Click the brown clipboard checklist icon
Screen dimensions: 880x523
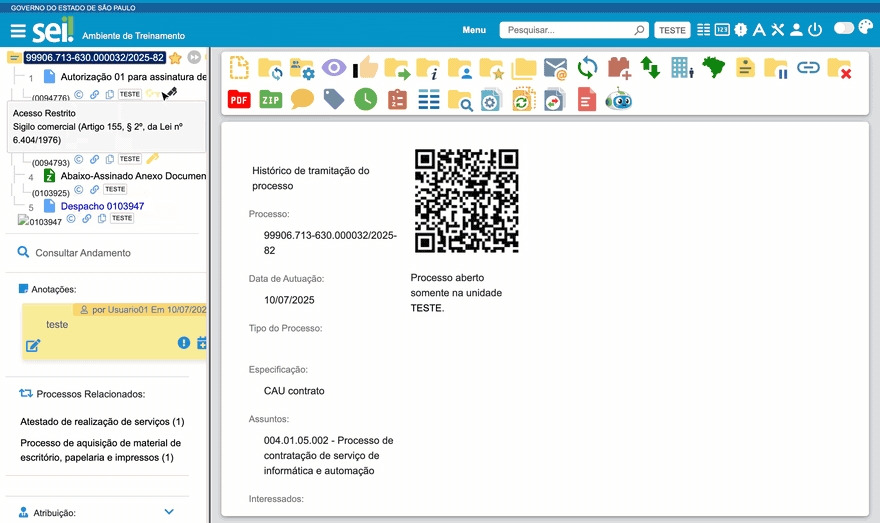[x=397, y=99]
